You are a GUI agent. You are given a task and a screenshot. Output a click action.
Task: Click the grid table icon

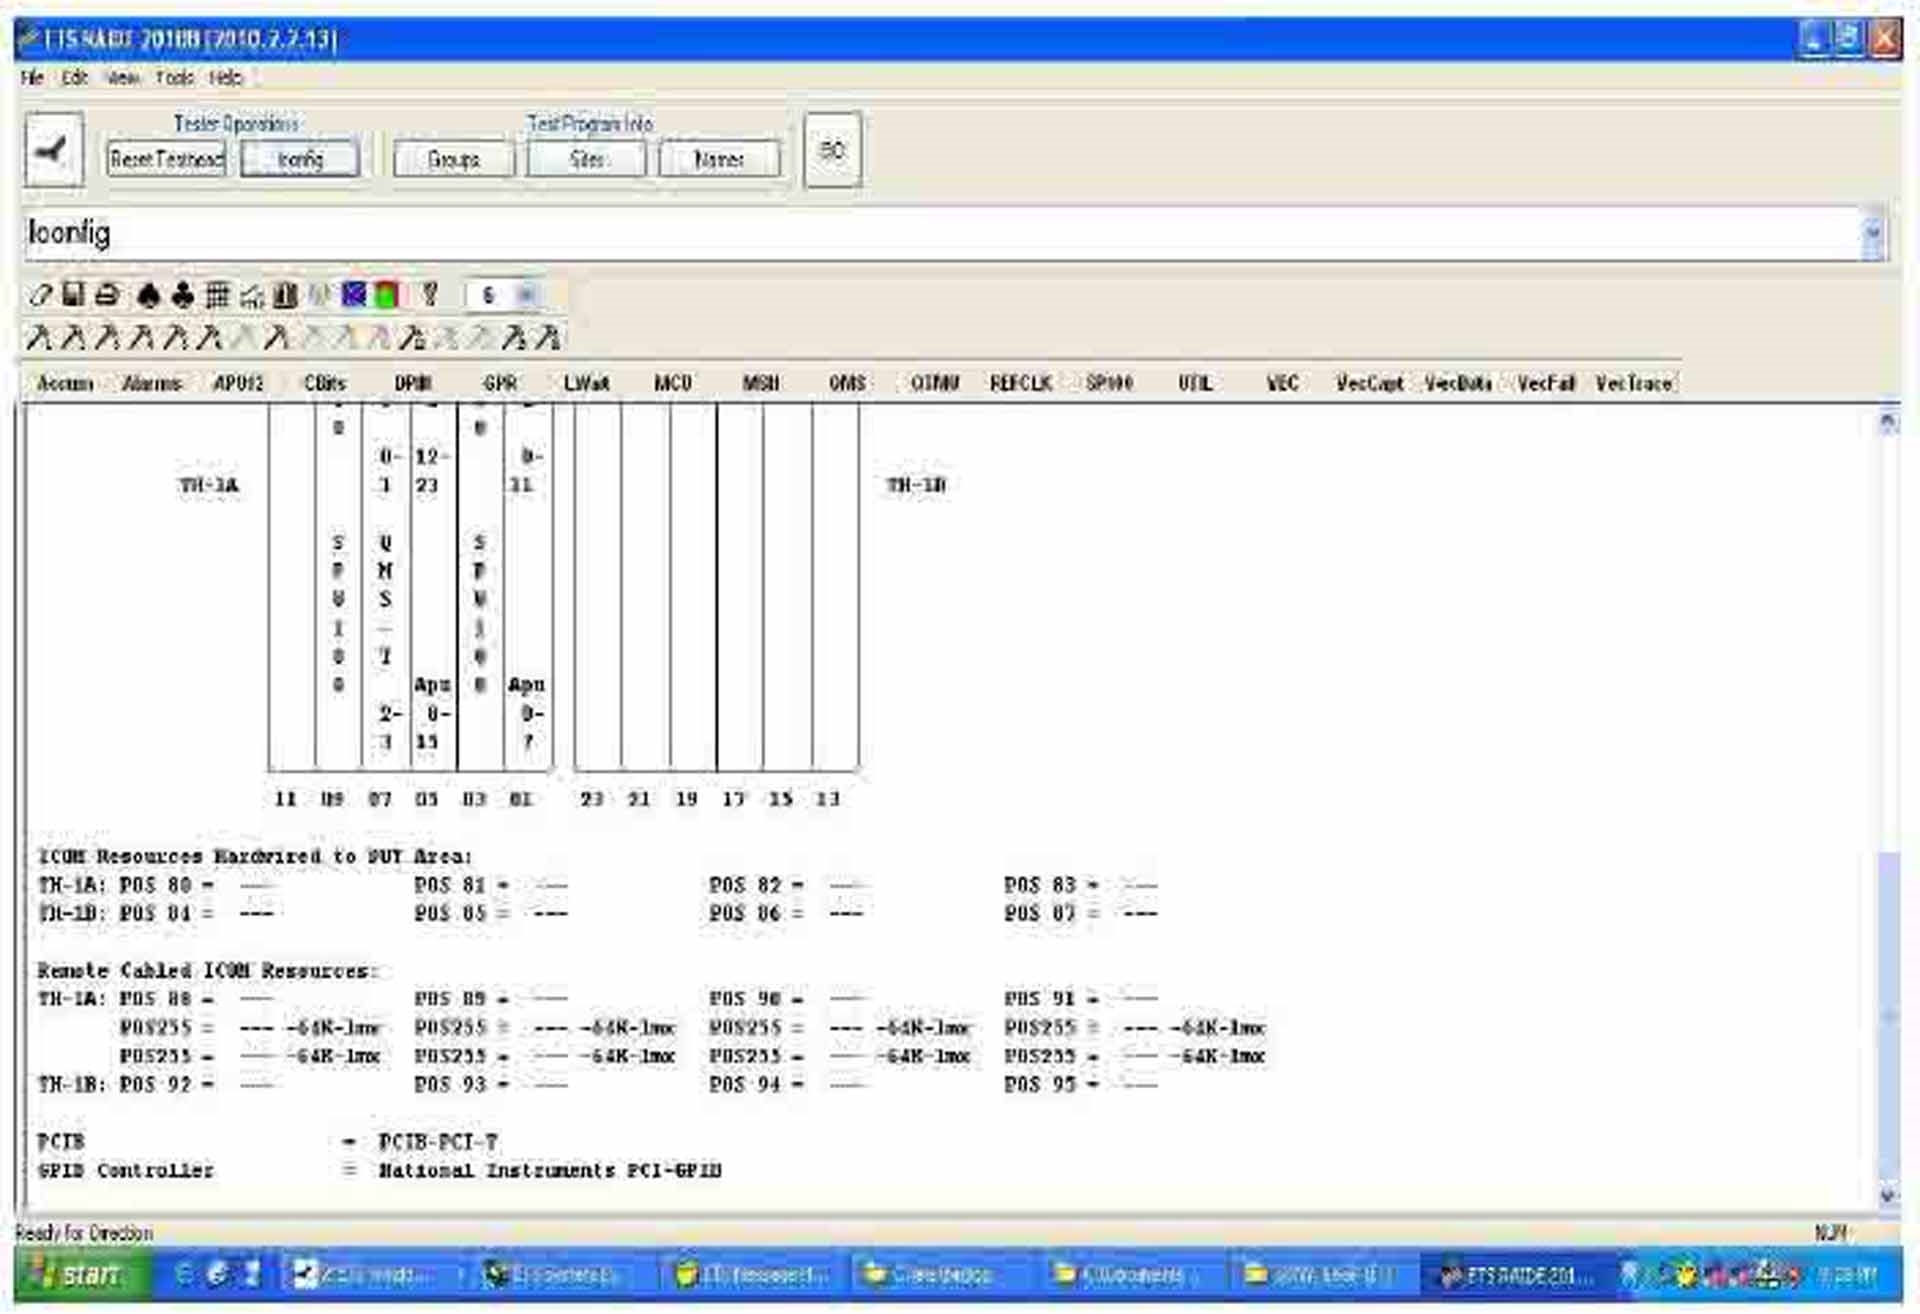(x=217, y=295)
